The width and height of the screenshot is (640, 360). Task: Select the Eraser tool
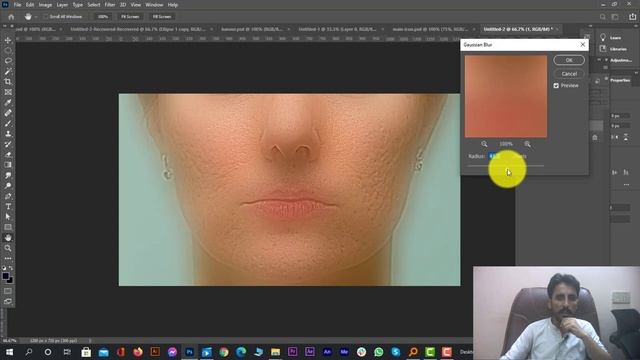[8, 155]
